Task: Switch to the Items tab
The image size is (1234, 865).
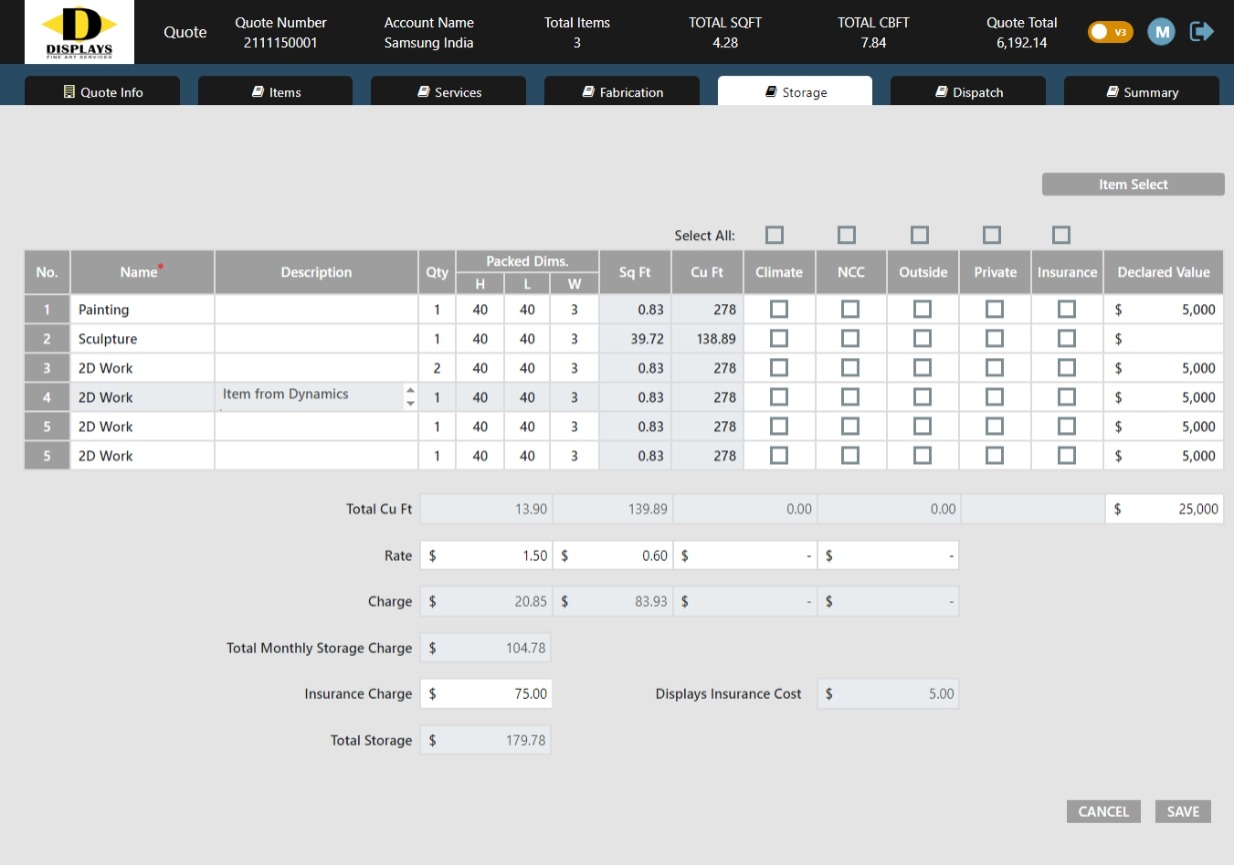Action: 275,92
